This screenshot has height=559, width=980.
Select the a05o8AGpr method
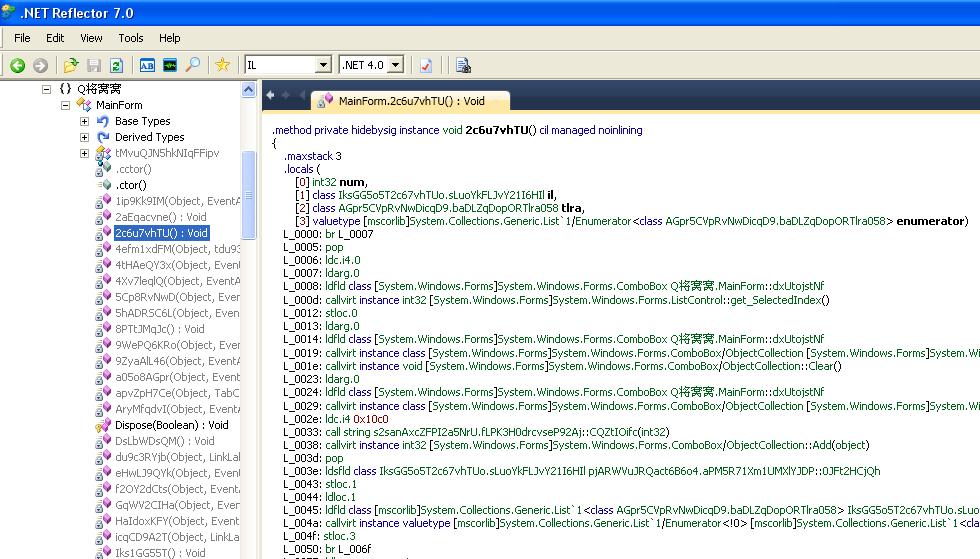(x=177, y=377)
